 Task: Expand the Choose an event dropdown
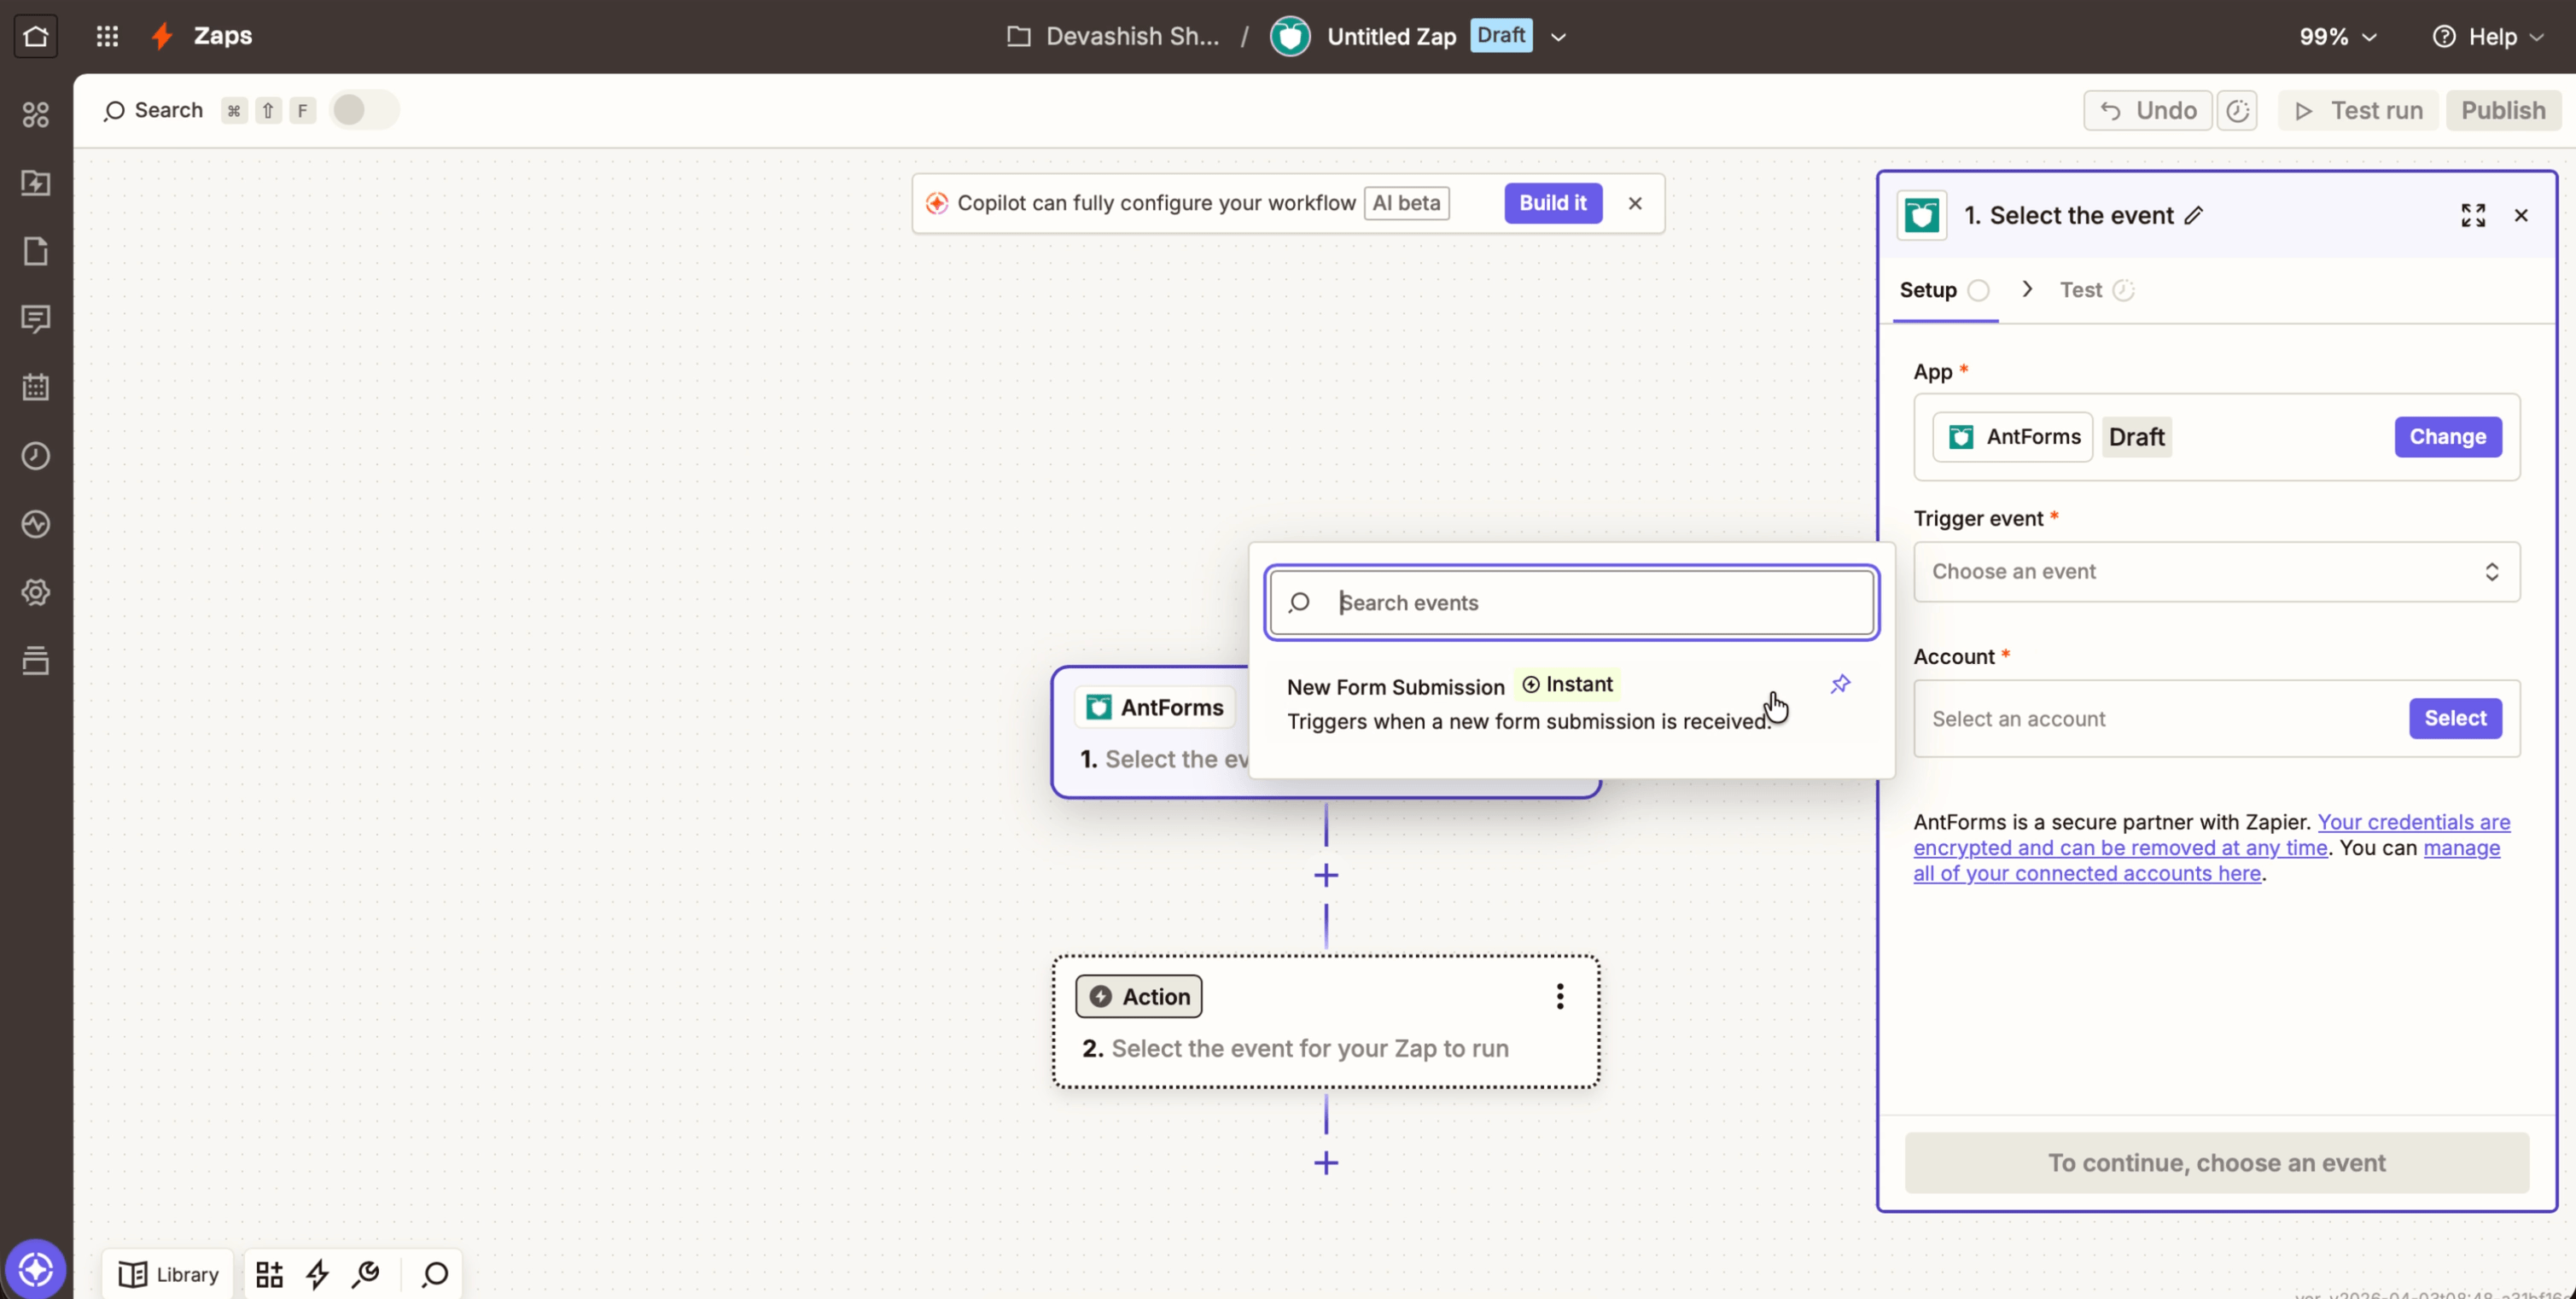click(x=2215, y=572)
